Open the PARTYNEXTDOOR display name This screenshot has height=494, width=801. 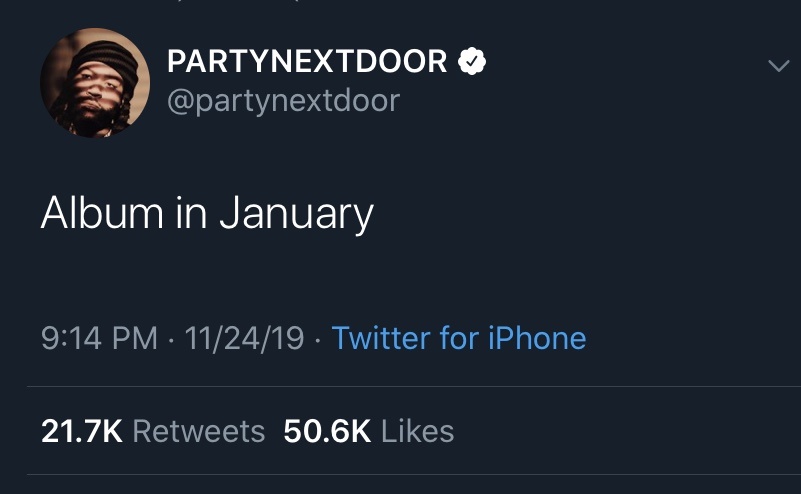click(x=307, y=61)
